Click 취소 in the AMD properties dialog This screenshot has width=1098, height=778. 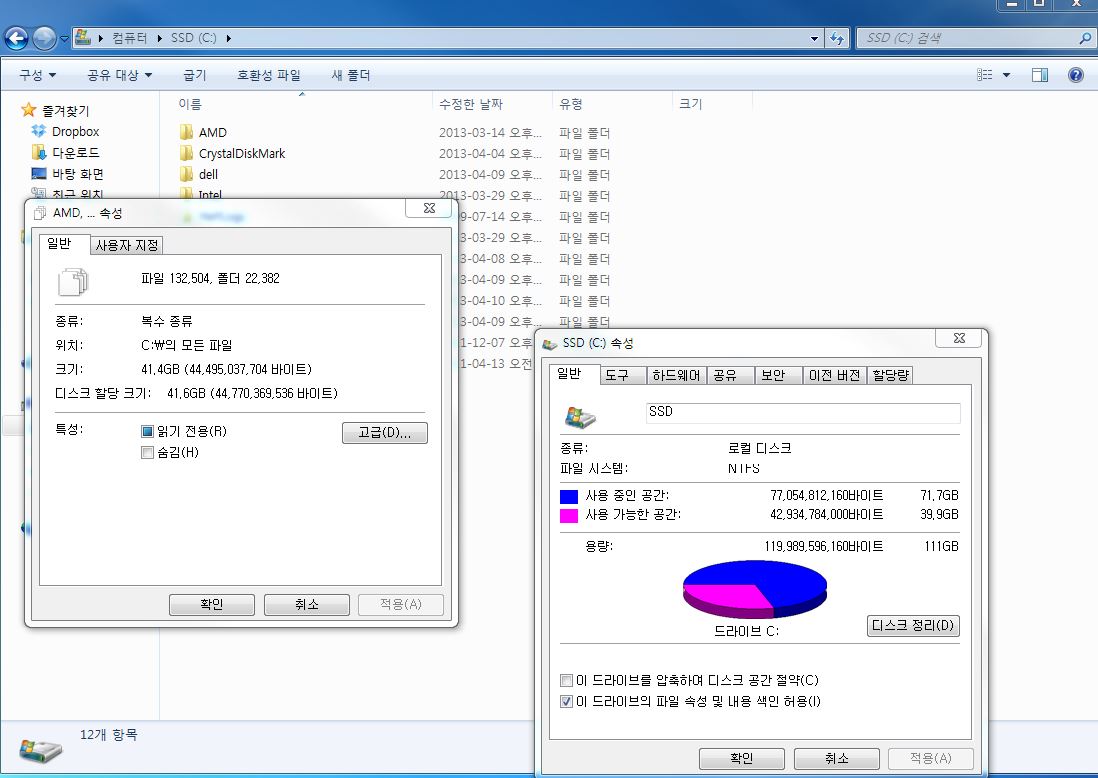(x=307, y=604)
